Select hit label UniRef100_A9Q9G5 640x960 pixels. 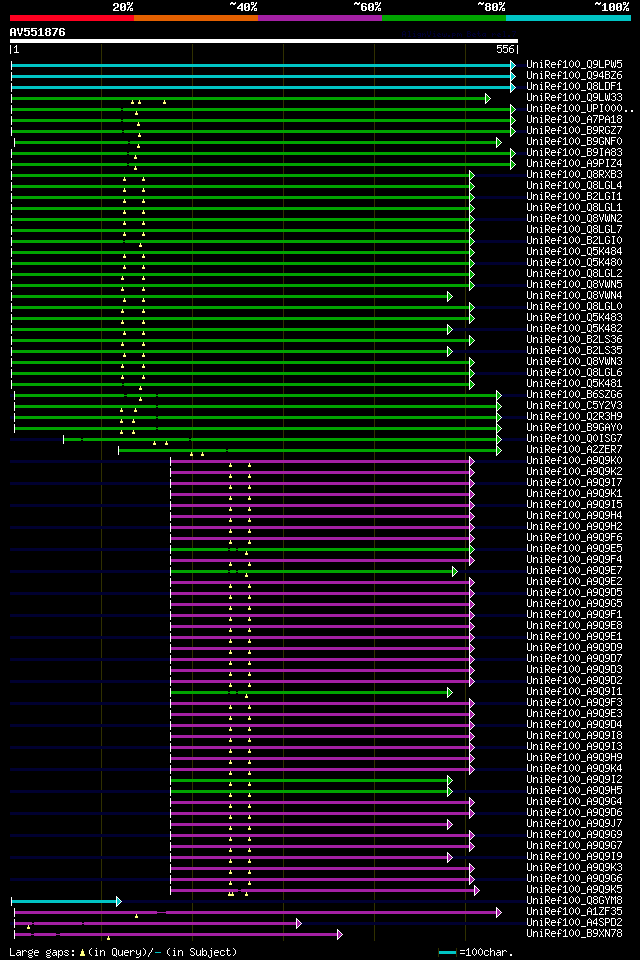[x=574, y=604]
